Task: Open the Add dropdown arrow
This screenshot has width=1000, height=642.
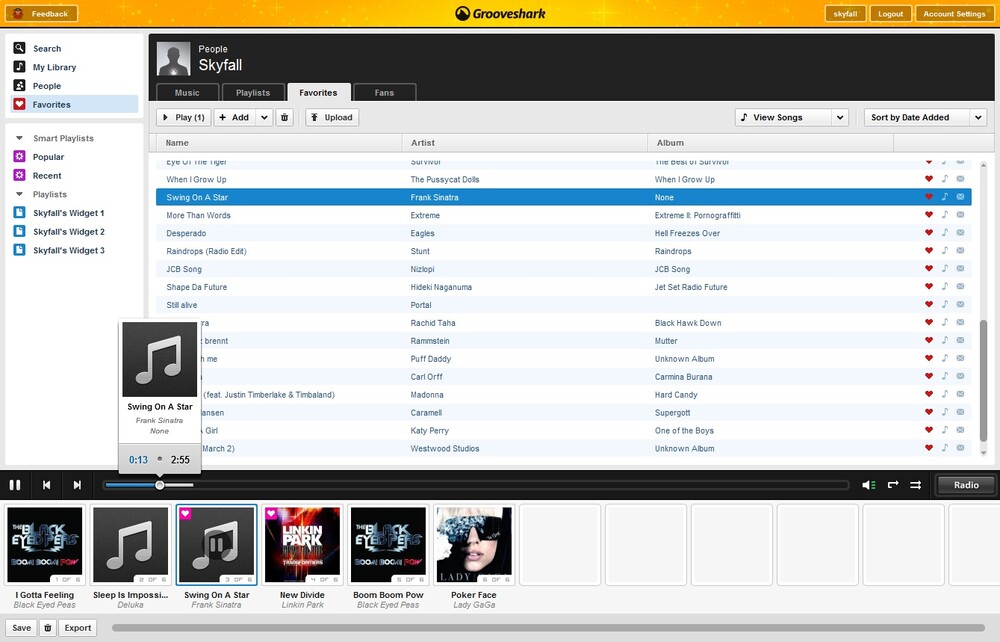Action: point(264,117)
